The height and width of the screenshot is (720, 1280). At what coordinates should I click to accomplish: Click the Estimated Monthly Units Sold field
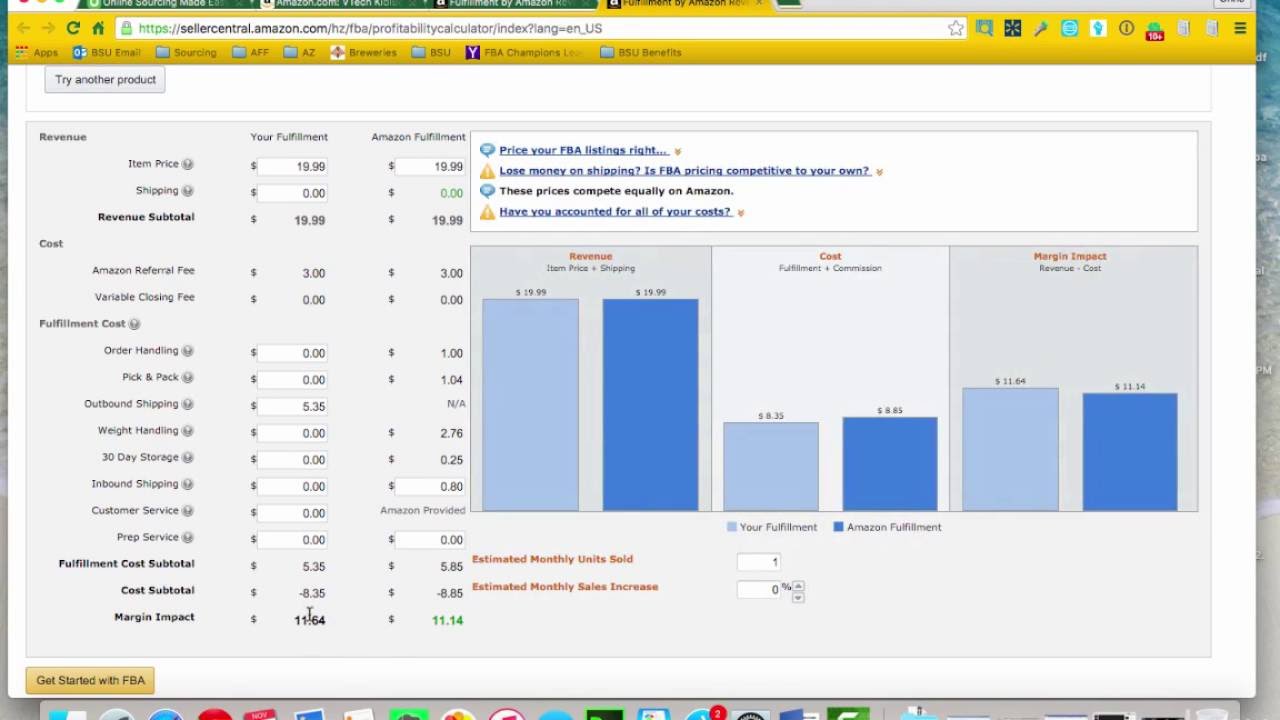tap(759, 562)
